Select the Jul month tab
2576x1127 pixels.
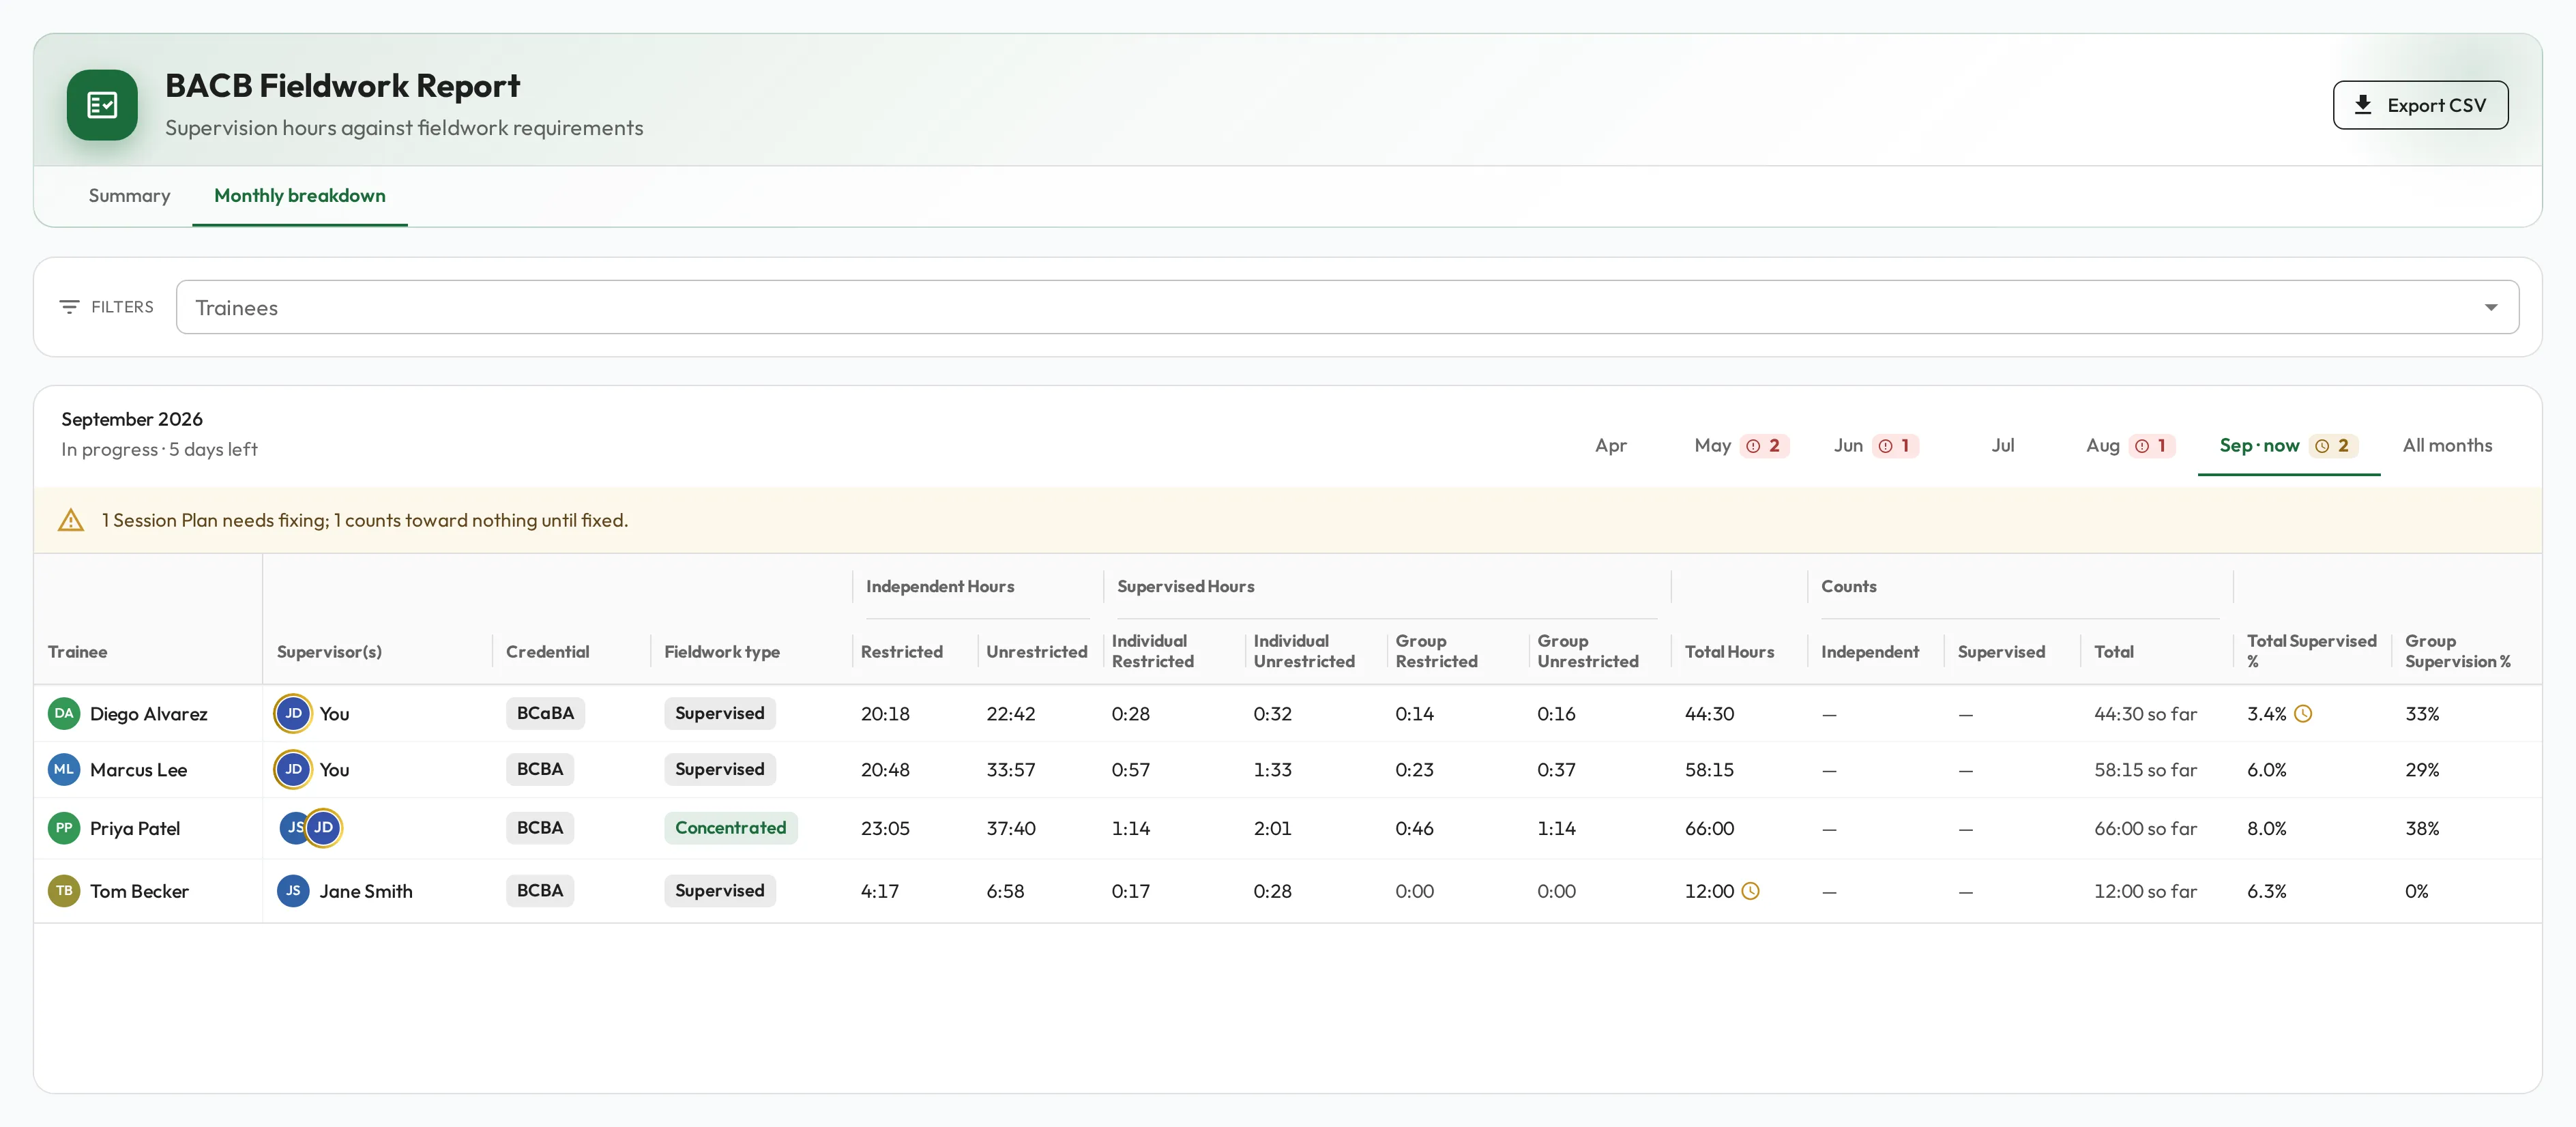point(2002,446)
